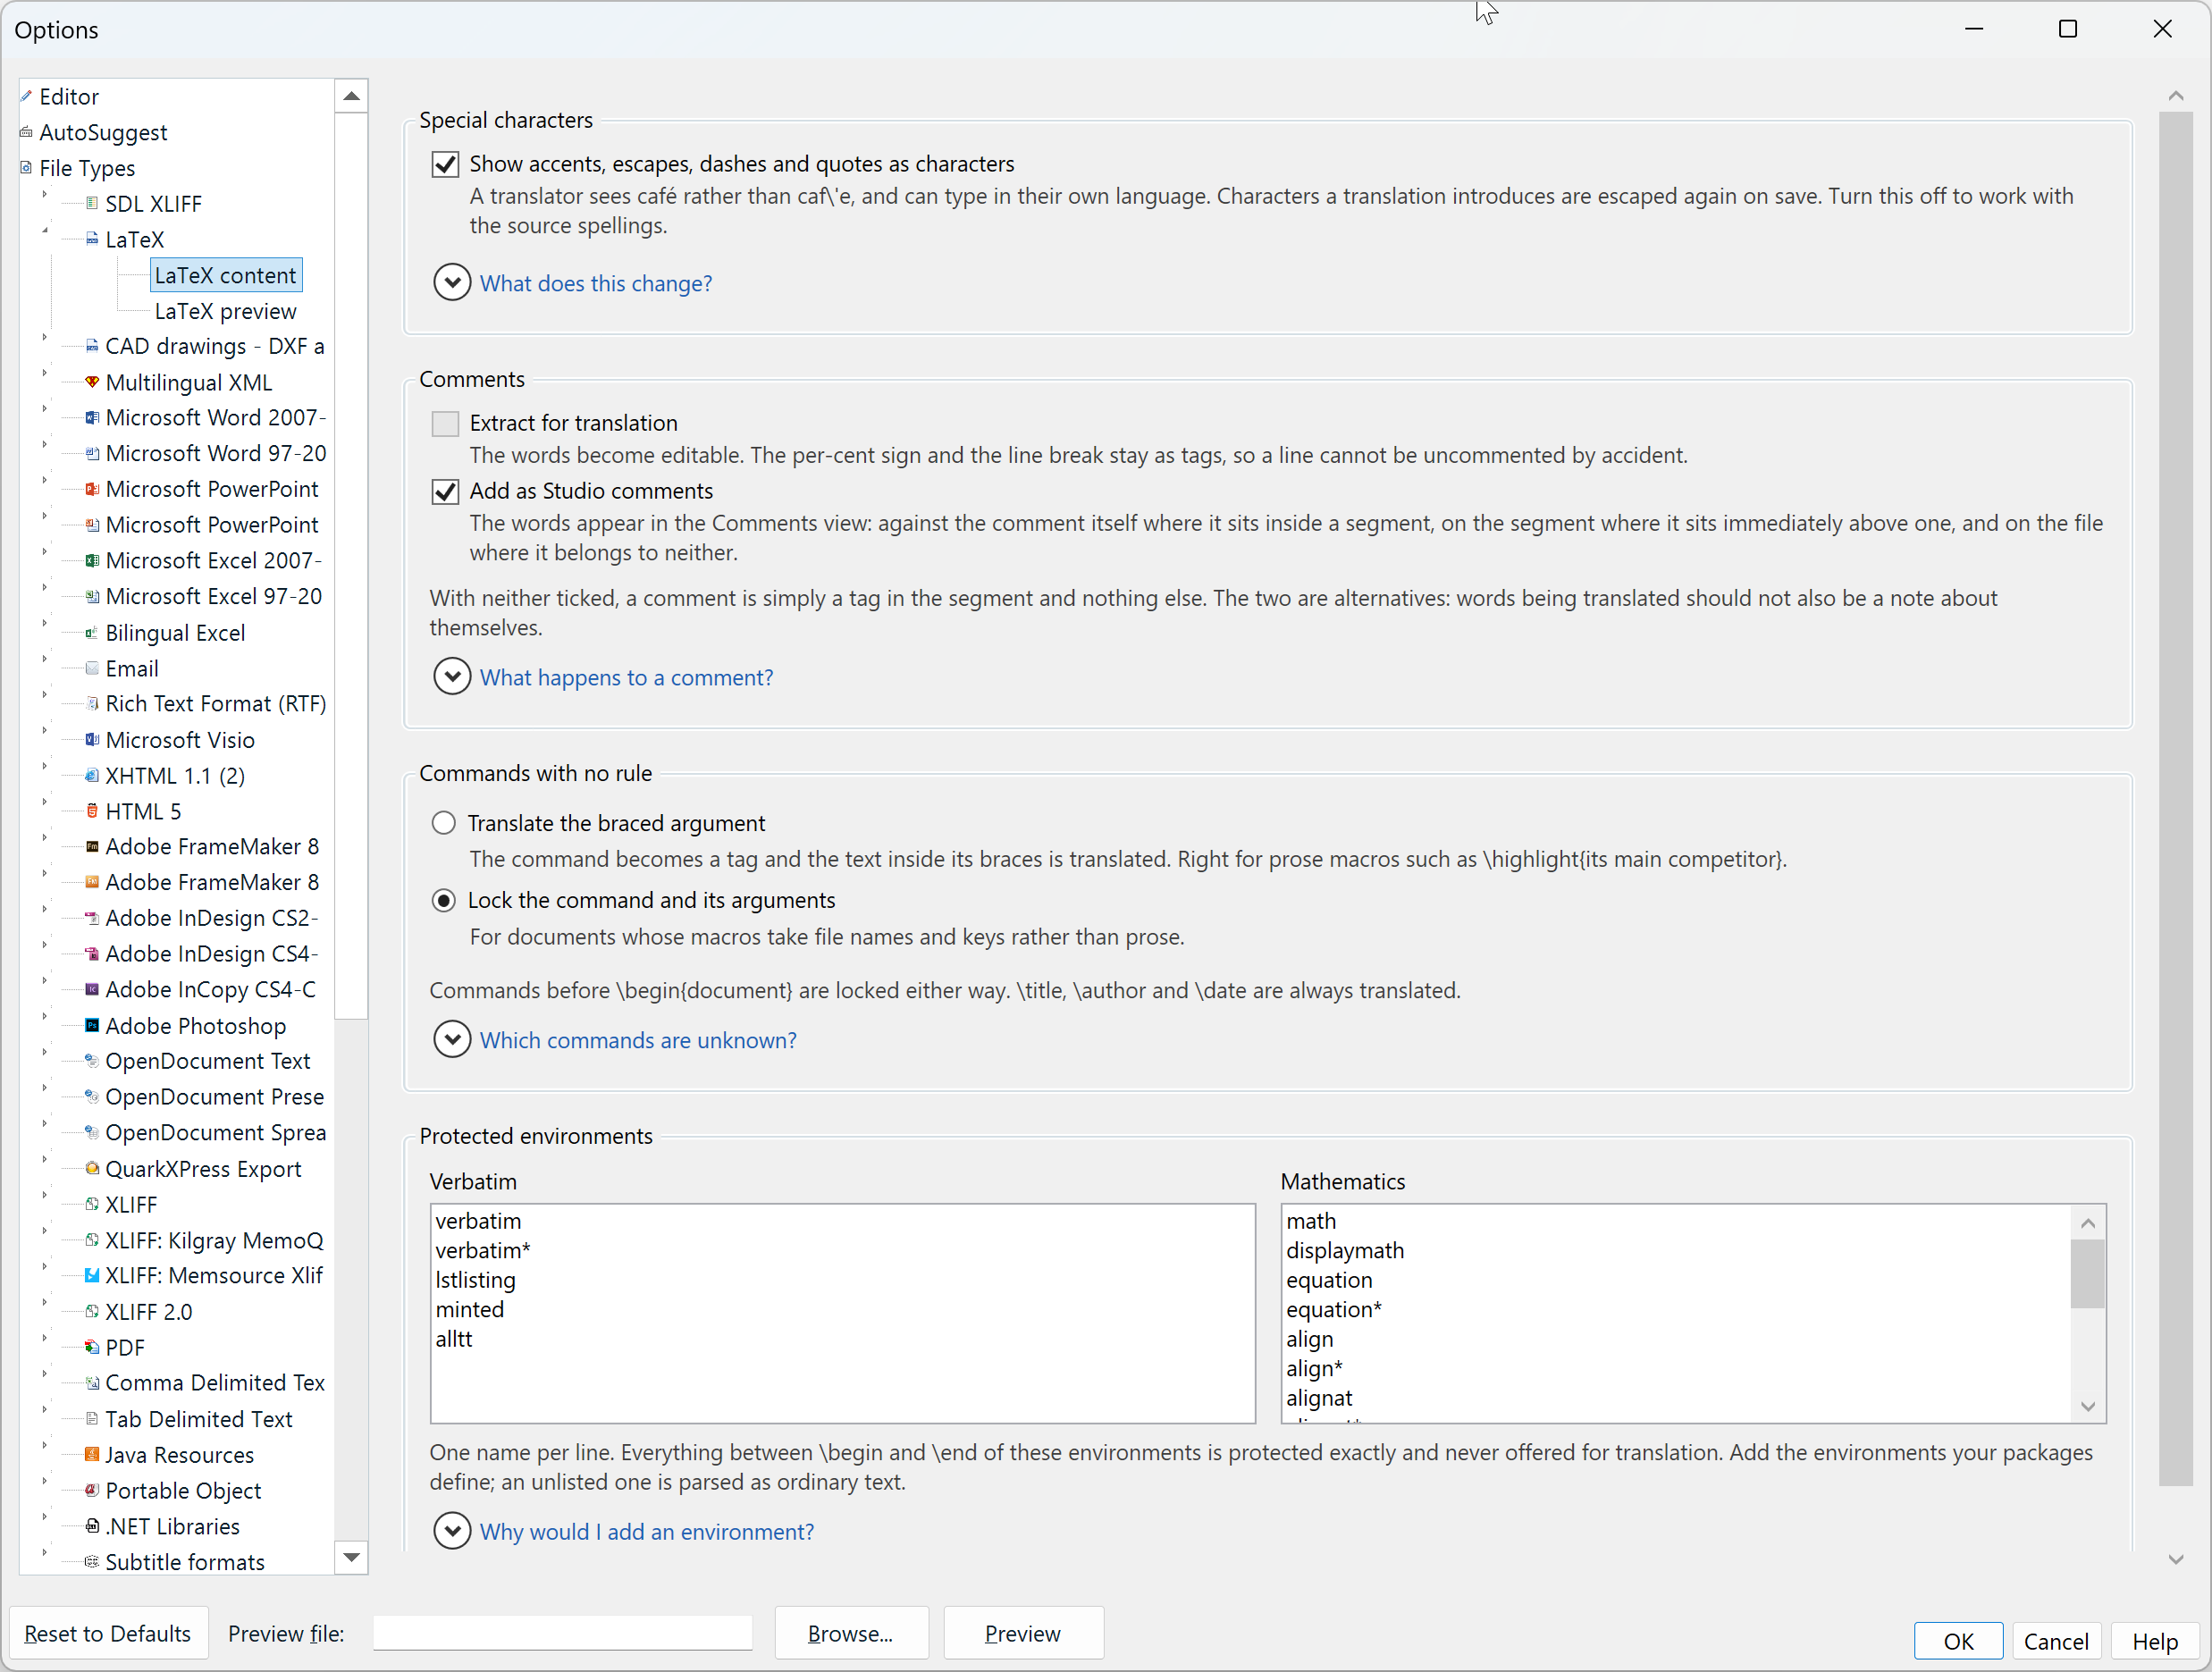Click the QuarkXPress Export icon
The image size is (2212, 1672).
point(92,1169)
